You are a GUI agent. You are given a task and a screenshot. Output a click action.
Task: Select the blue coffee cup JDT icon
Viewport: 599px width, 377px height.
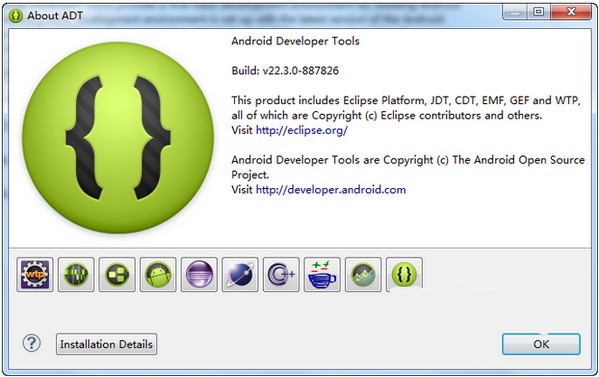pyautogui.click(x=322, y=275)
